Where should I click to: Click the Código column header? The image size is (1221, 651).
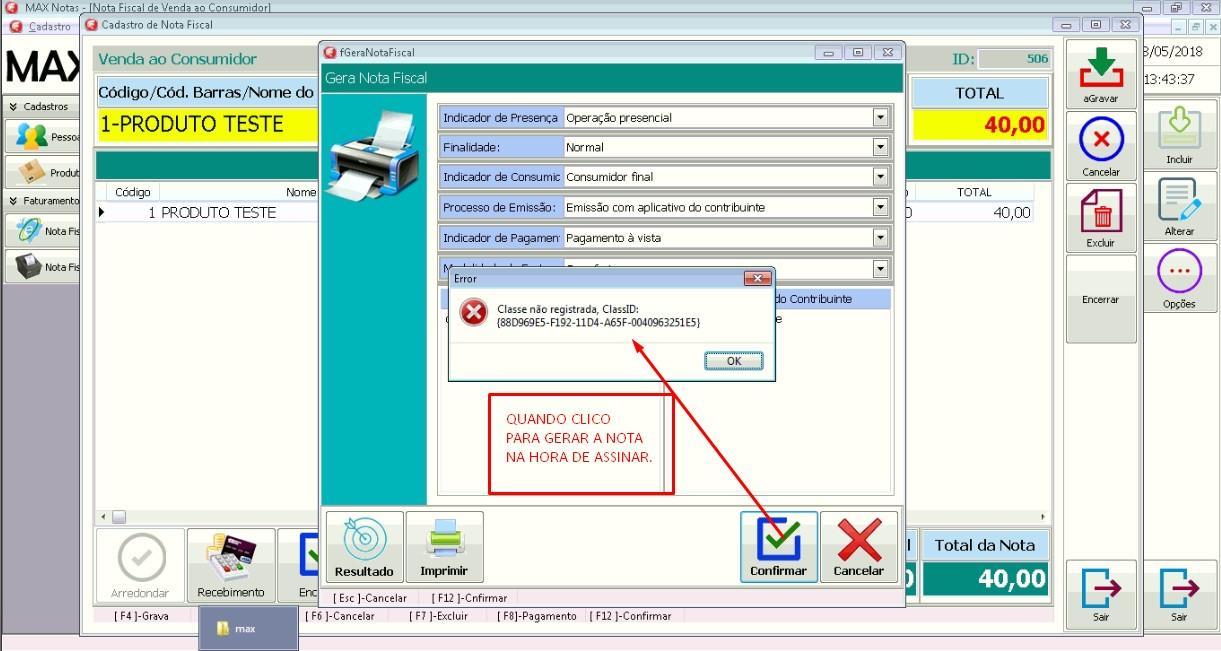133,192
